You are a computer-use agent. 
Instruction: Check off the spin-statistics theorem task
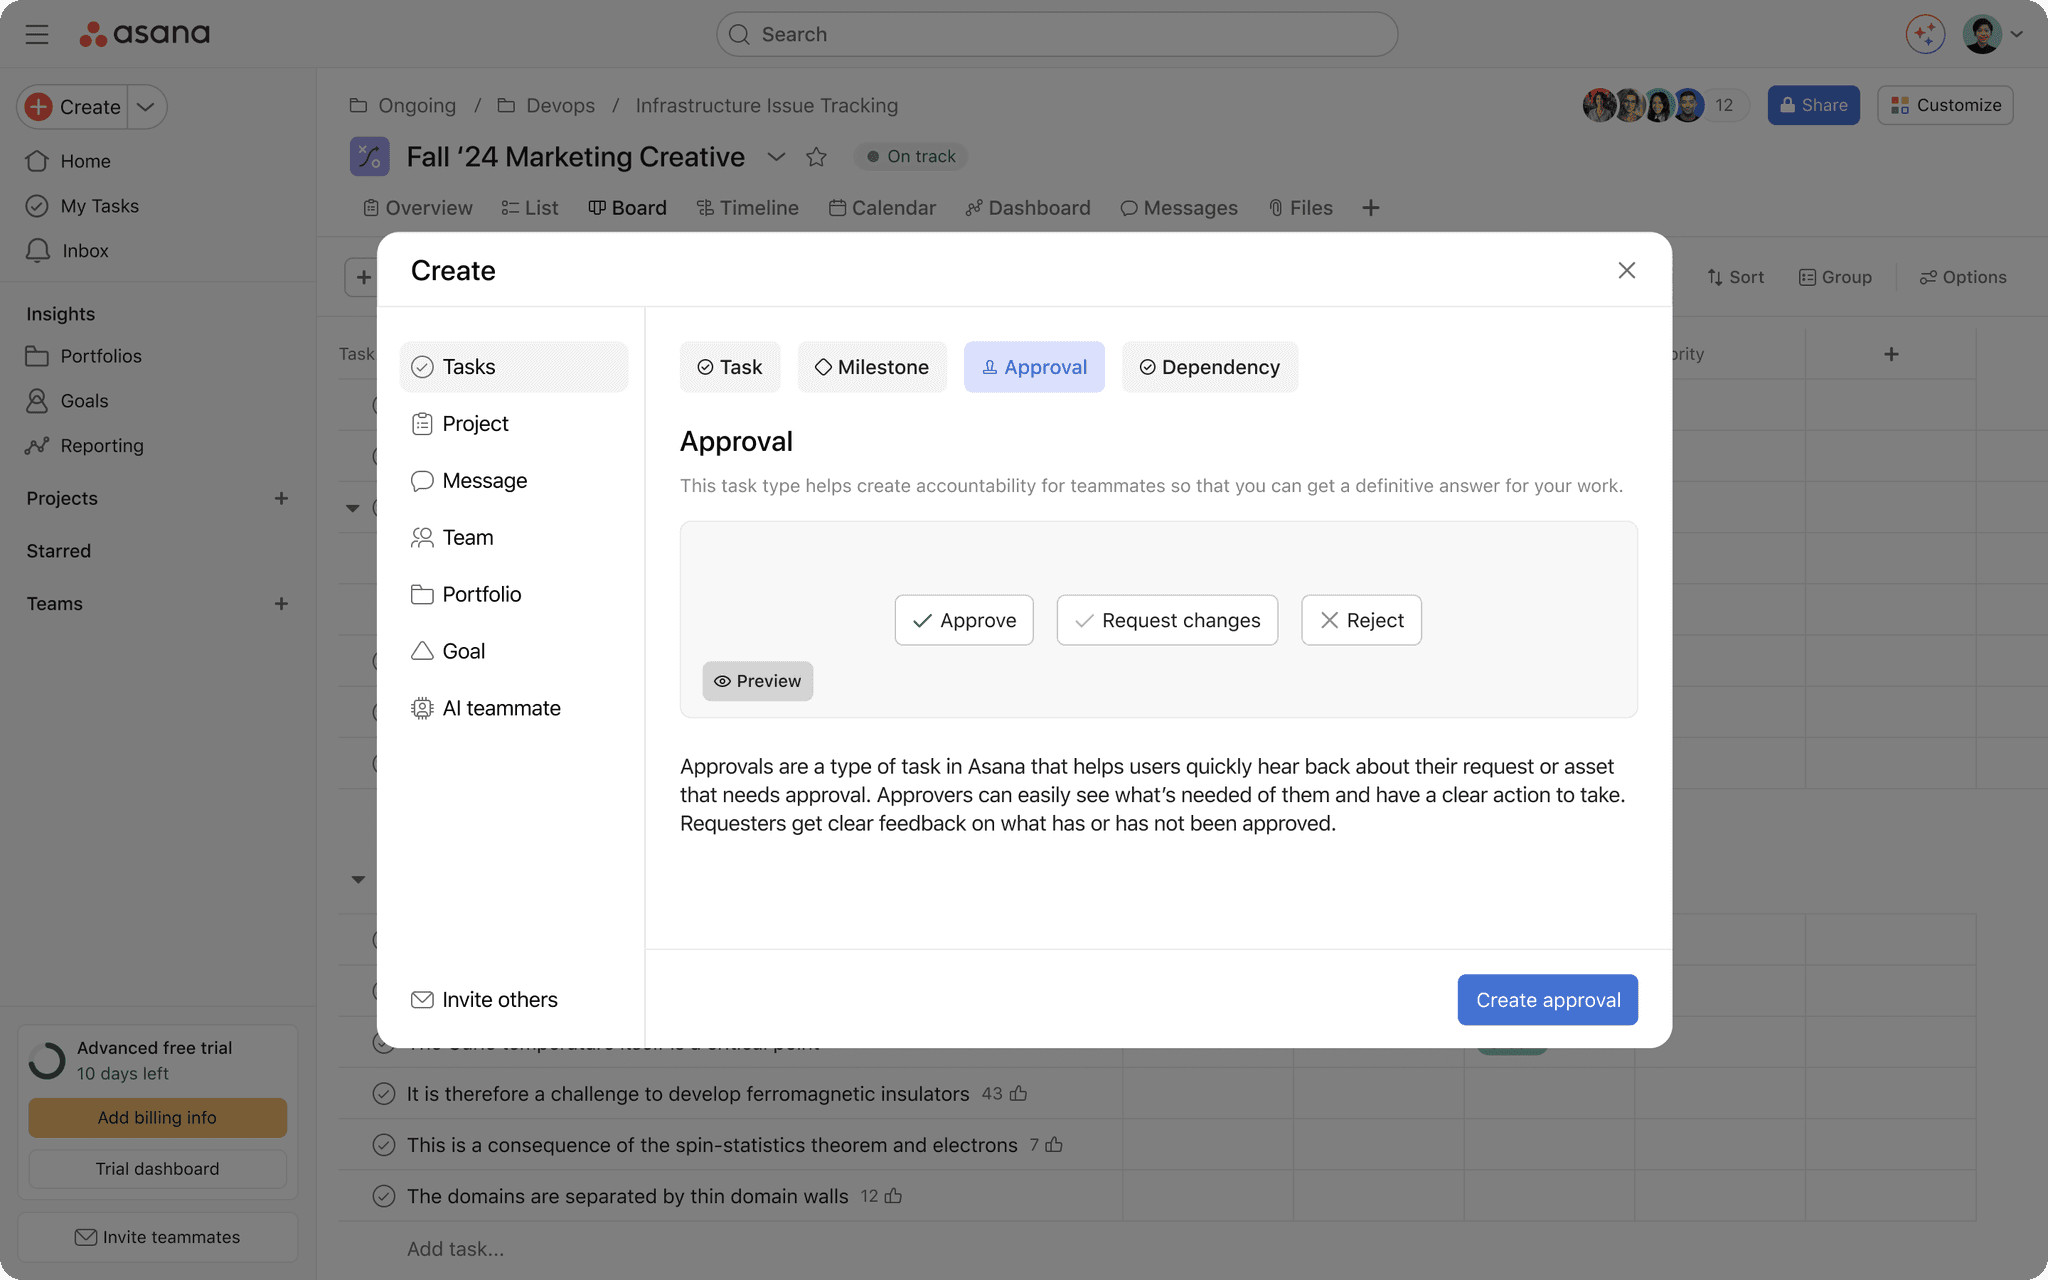(x=384, y=1145)
